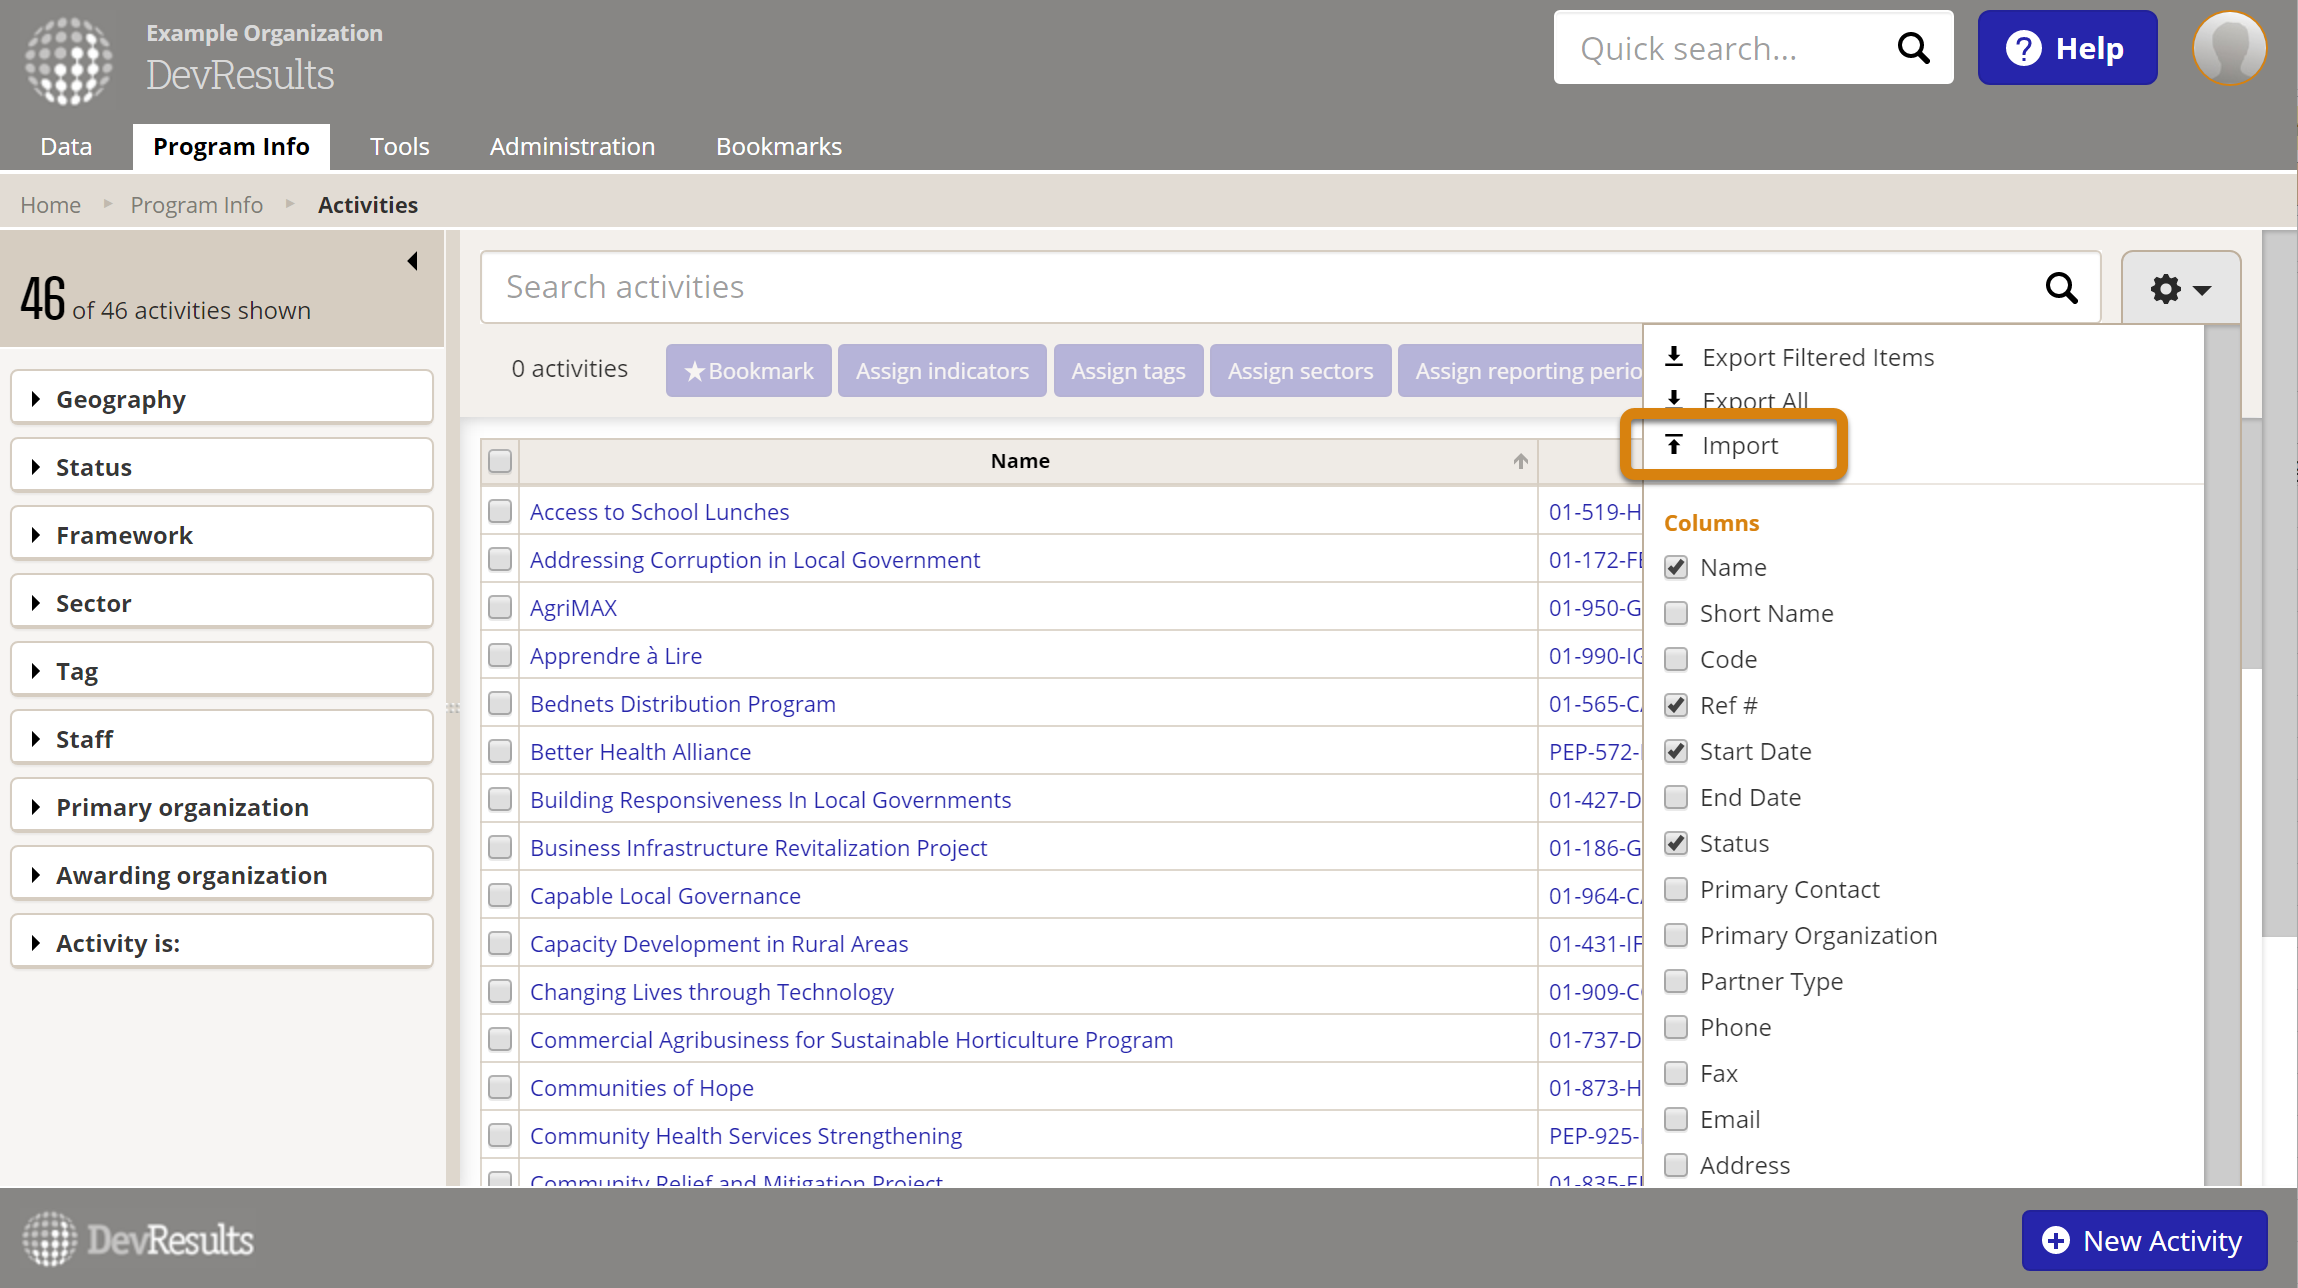2298x1288 pixels.
Task: Open the AgriMAX activity link
Action: (573, 607)
